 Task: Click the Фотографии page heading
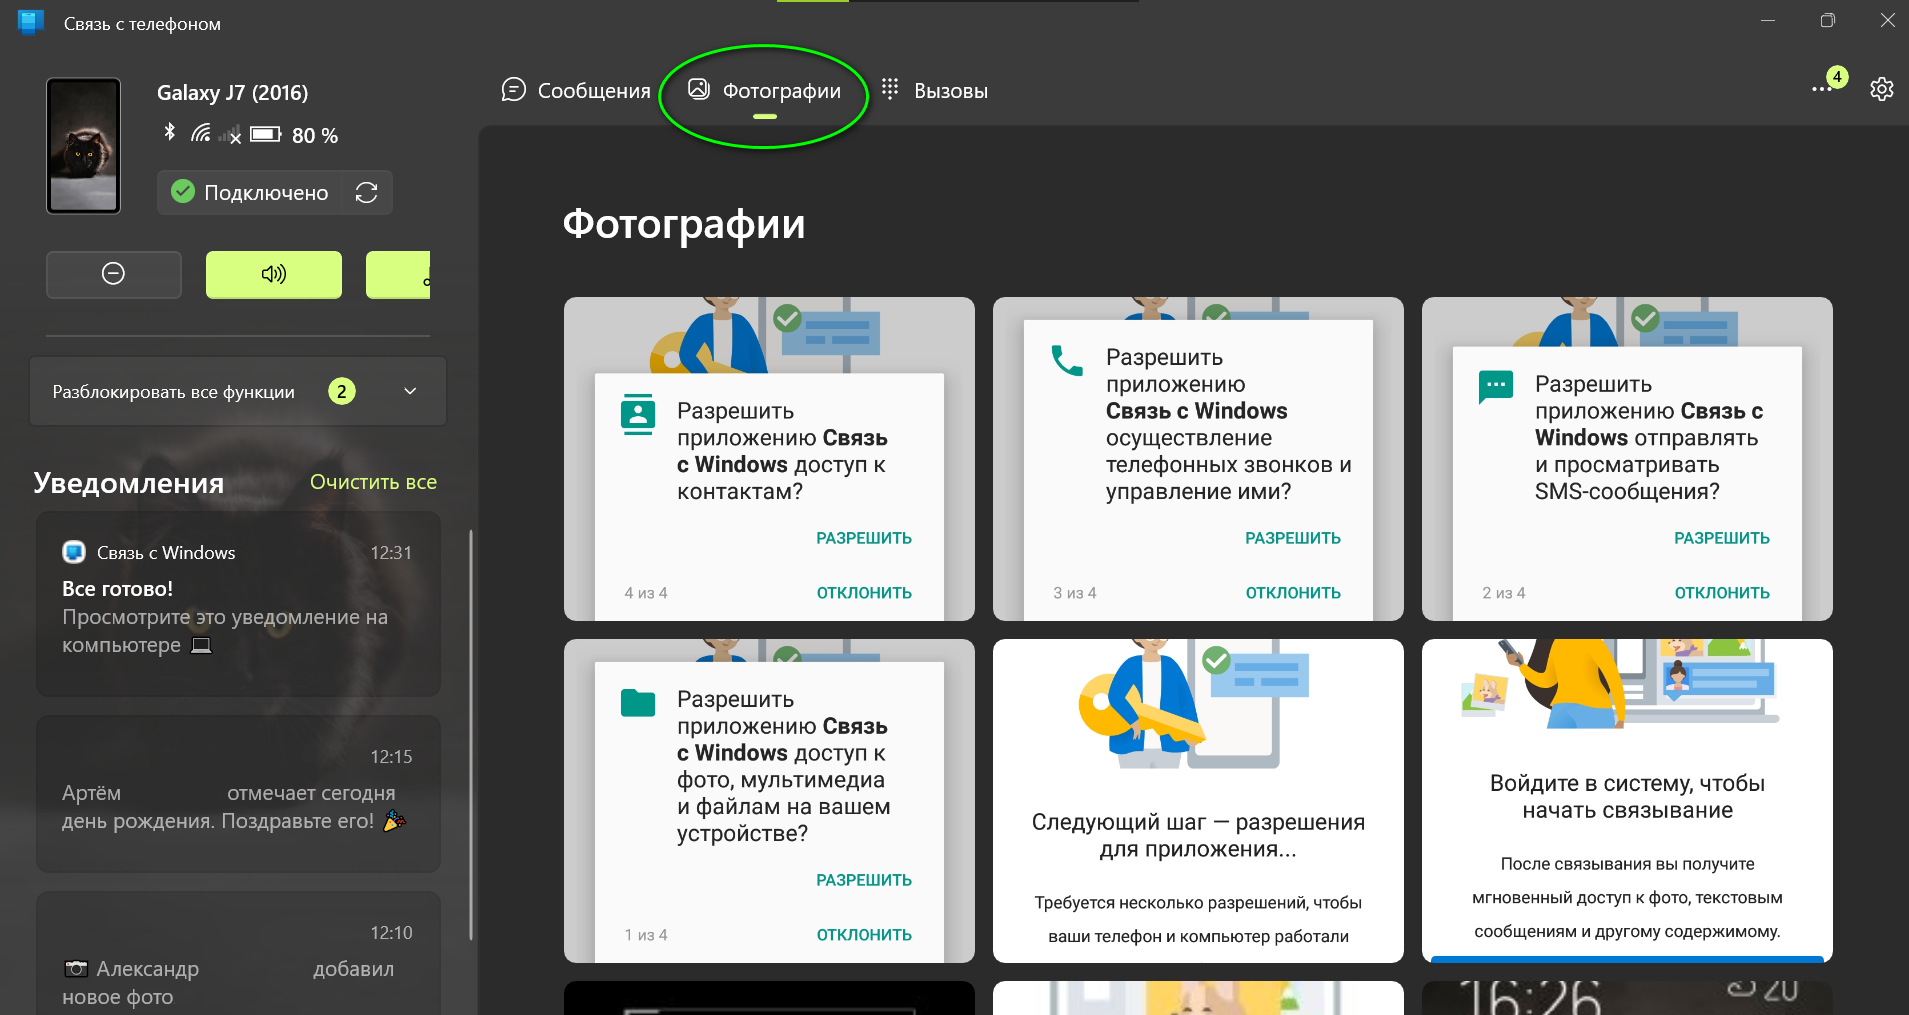coord(684,224)
